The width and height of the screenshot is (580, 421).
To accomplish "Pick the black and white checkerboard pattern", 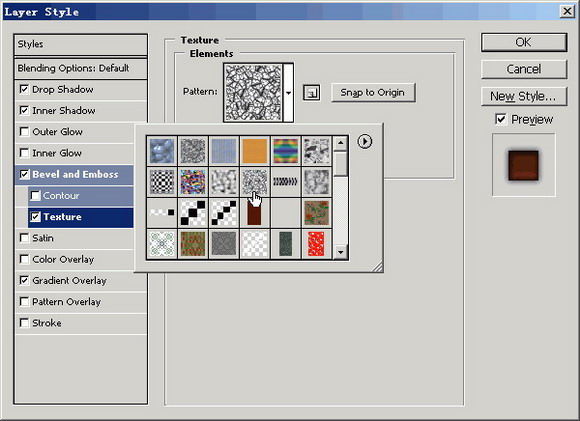I will tap(162, 182).
